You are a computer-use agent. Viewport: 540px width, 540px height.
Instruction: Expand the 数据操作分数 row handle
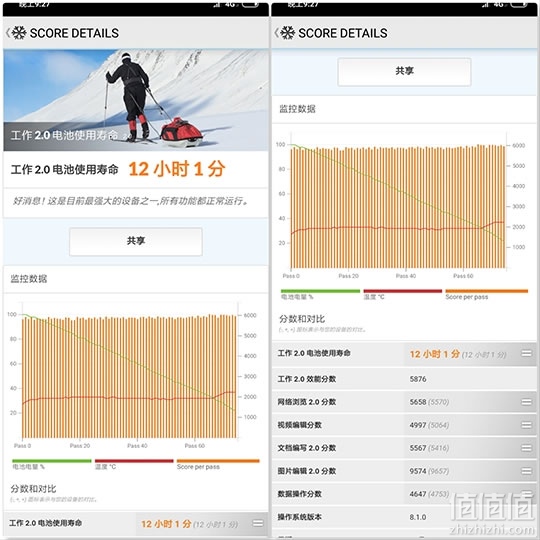point(526,494)
